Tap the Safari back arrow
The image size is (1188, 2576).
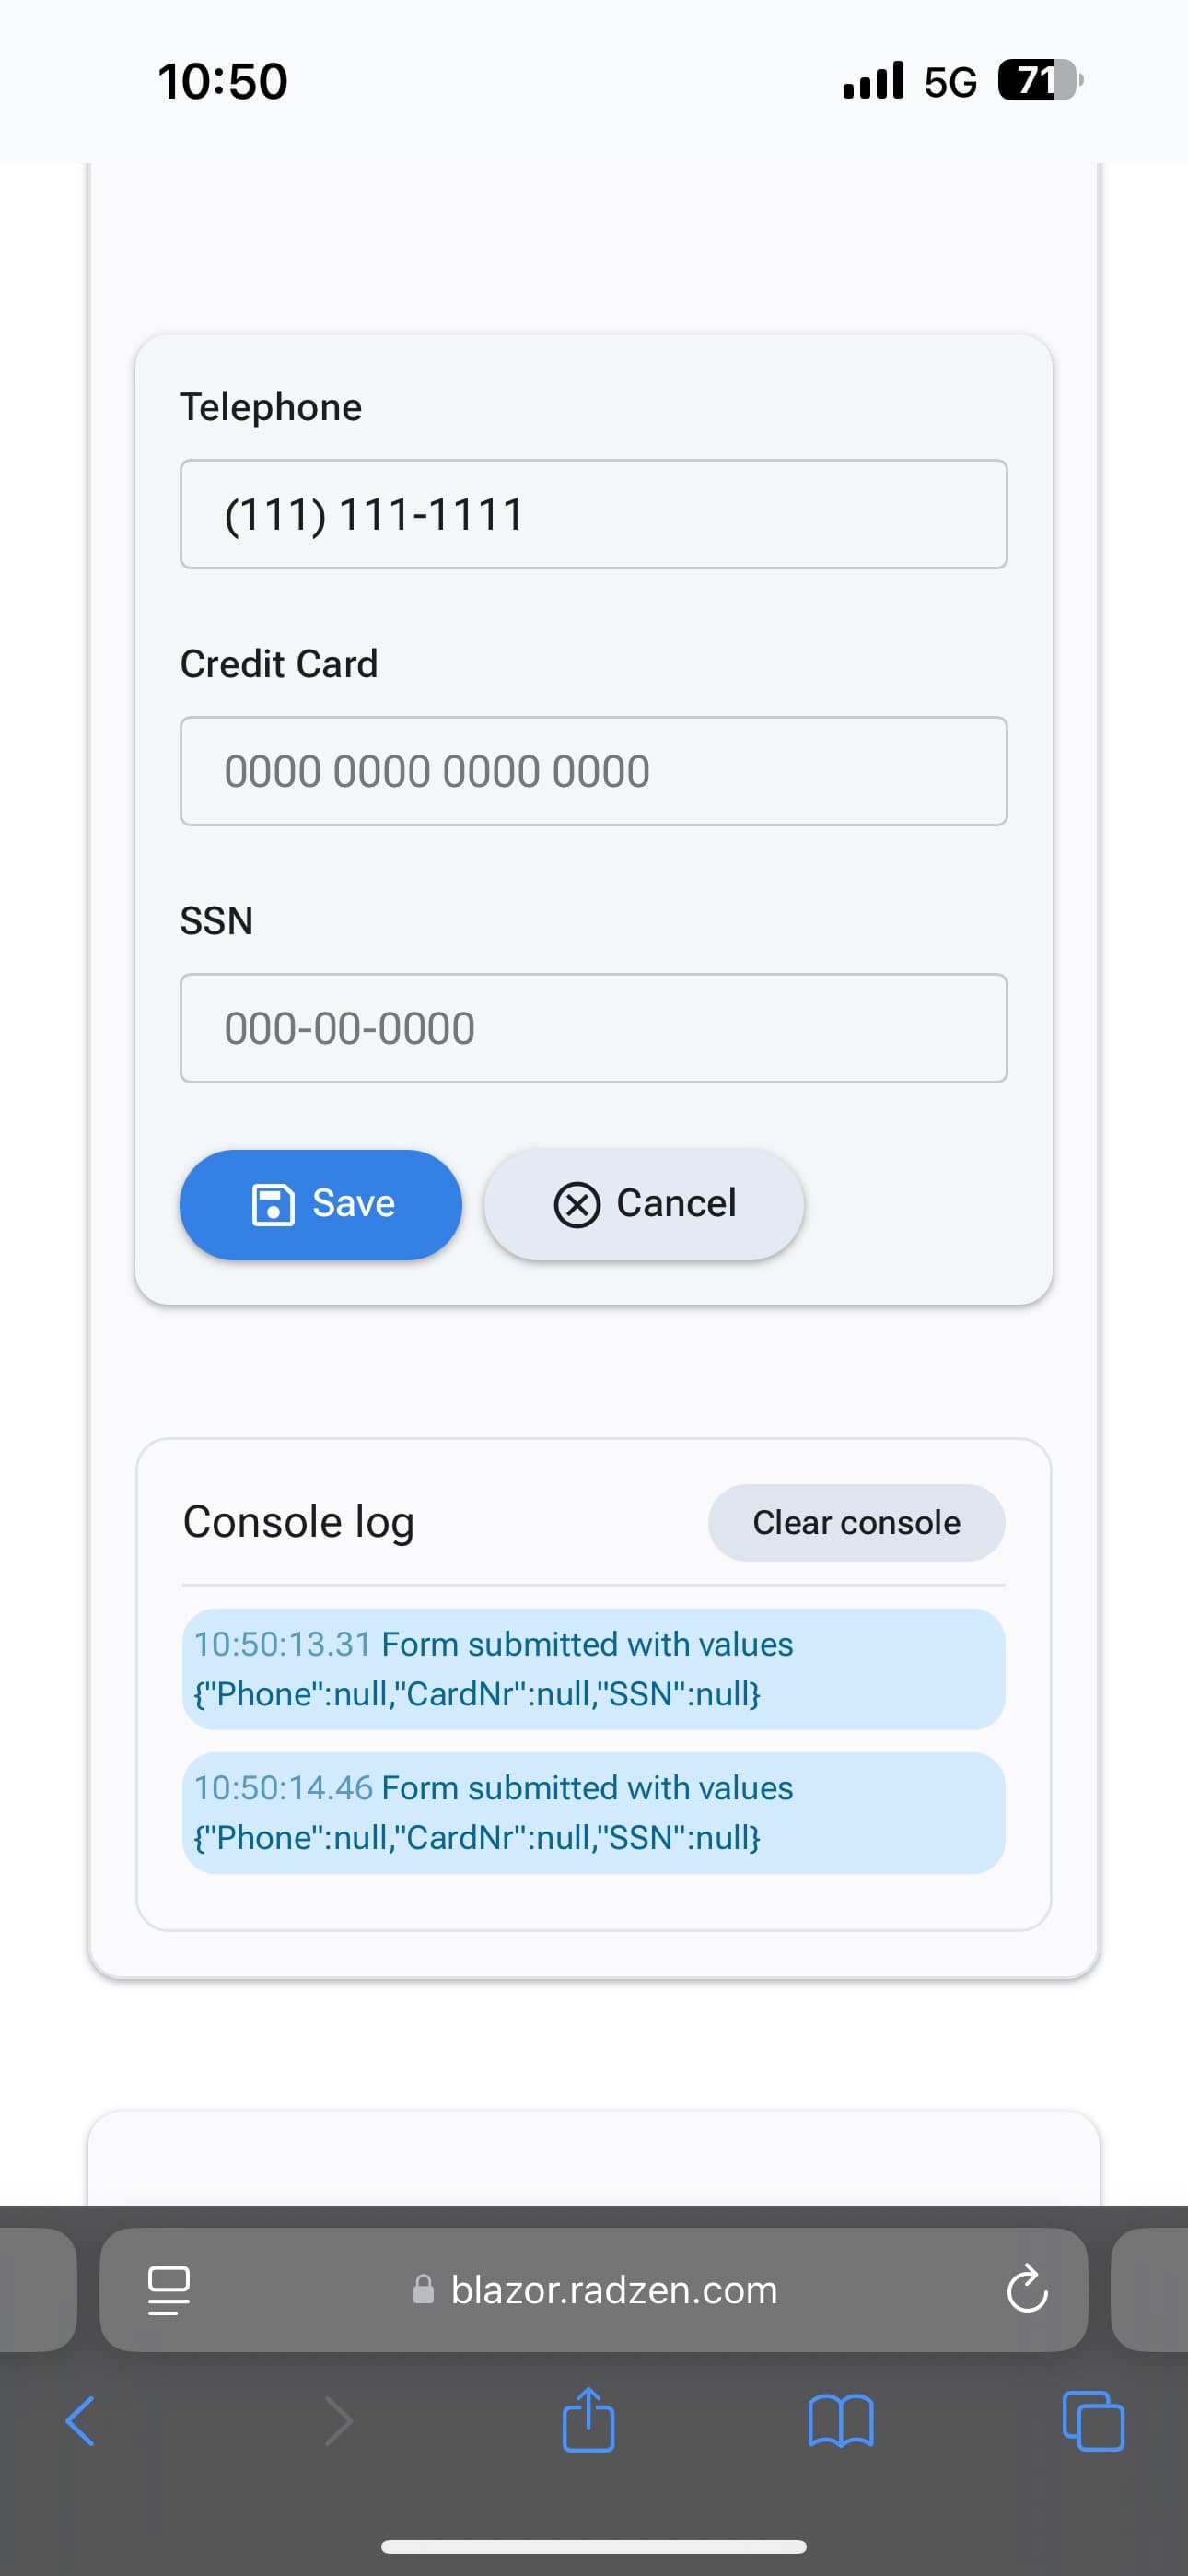[x=80, y=2421]
